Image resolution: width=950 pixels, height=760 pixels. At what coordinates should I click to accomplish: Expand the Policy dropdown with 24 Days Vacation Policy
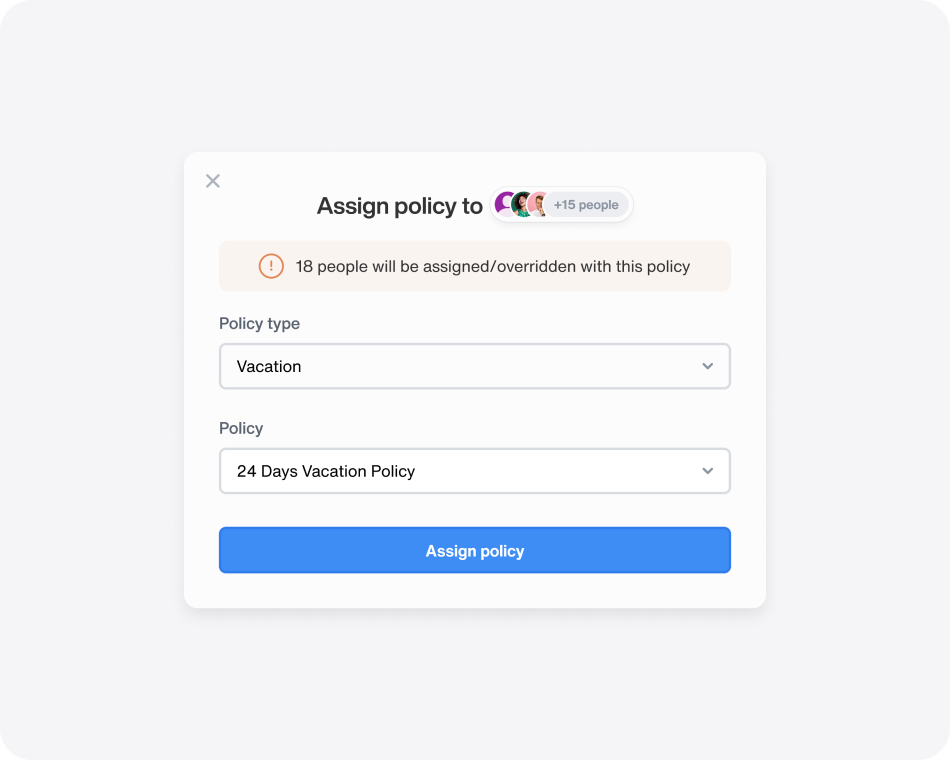pos(475,471)
